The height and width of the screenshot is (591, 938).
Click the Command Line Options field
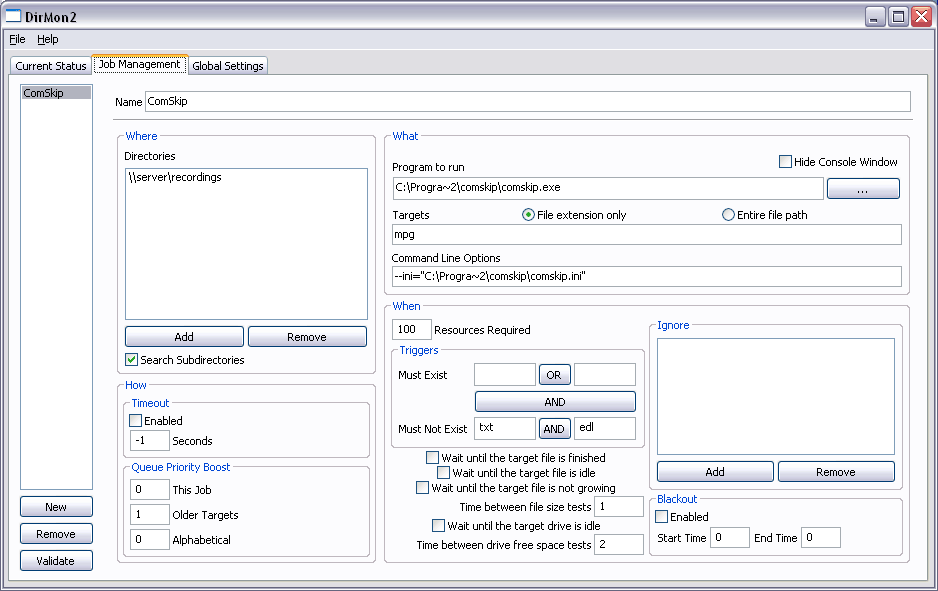646,277
